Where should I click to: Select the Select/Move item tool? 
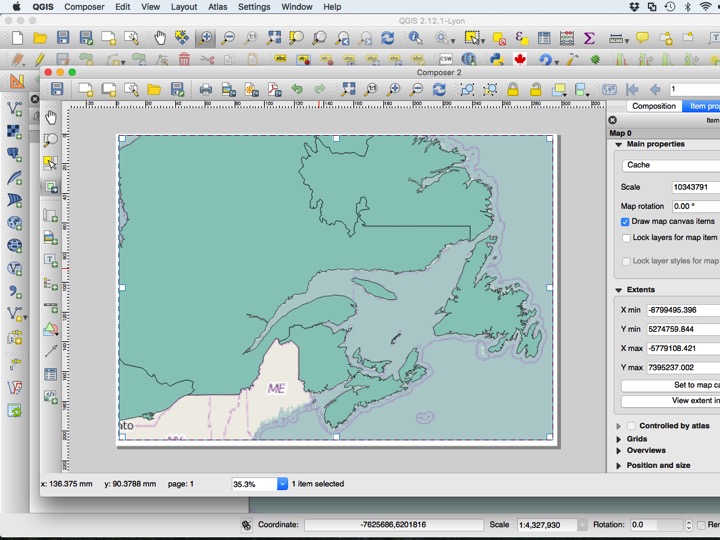51,163
